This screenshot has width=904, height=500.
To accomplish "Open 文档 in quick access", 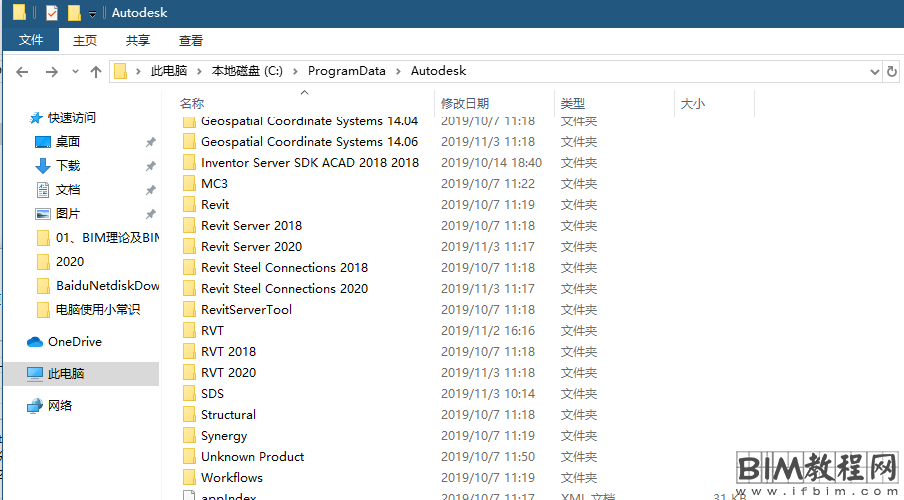I will pyautogui.click(x=68, y=190).
